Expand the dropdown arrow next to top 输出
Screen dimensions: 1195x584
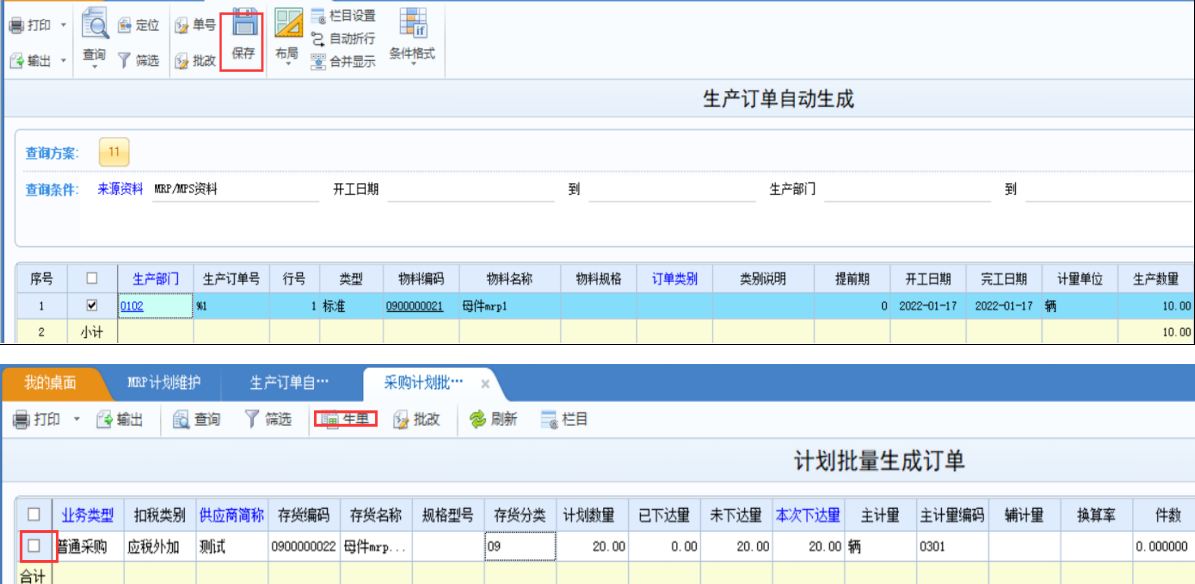click(64, 61)
